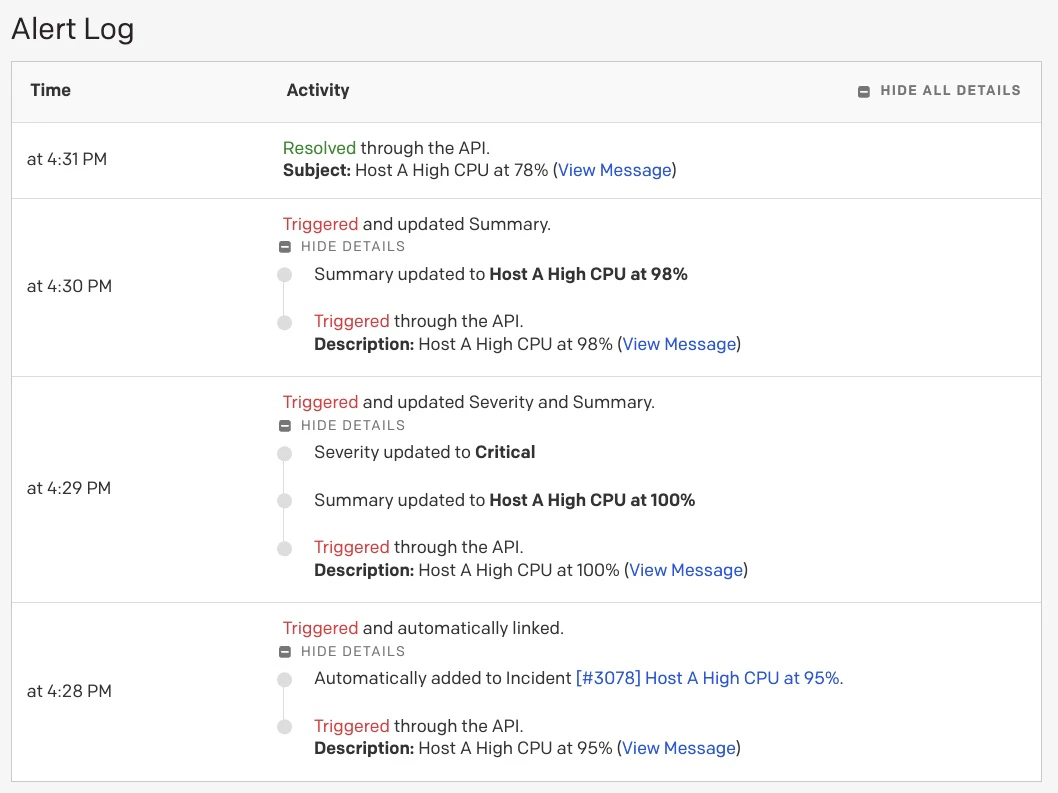
Task: Open View Message for CPU at 98%
Action: pyautogui.click(x=679, y=344)
